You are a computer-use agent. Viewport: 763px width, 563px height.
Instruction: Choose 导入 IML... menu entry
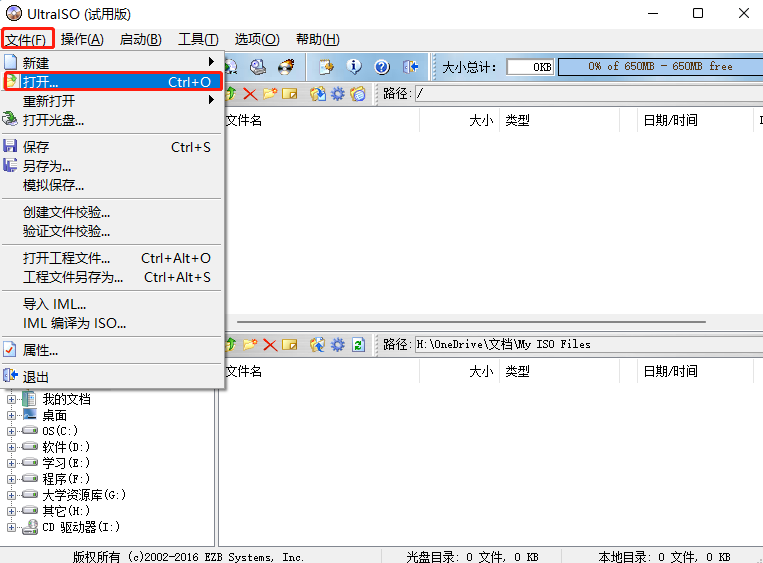112,304
